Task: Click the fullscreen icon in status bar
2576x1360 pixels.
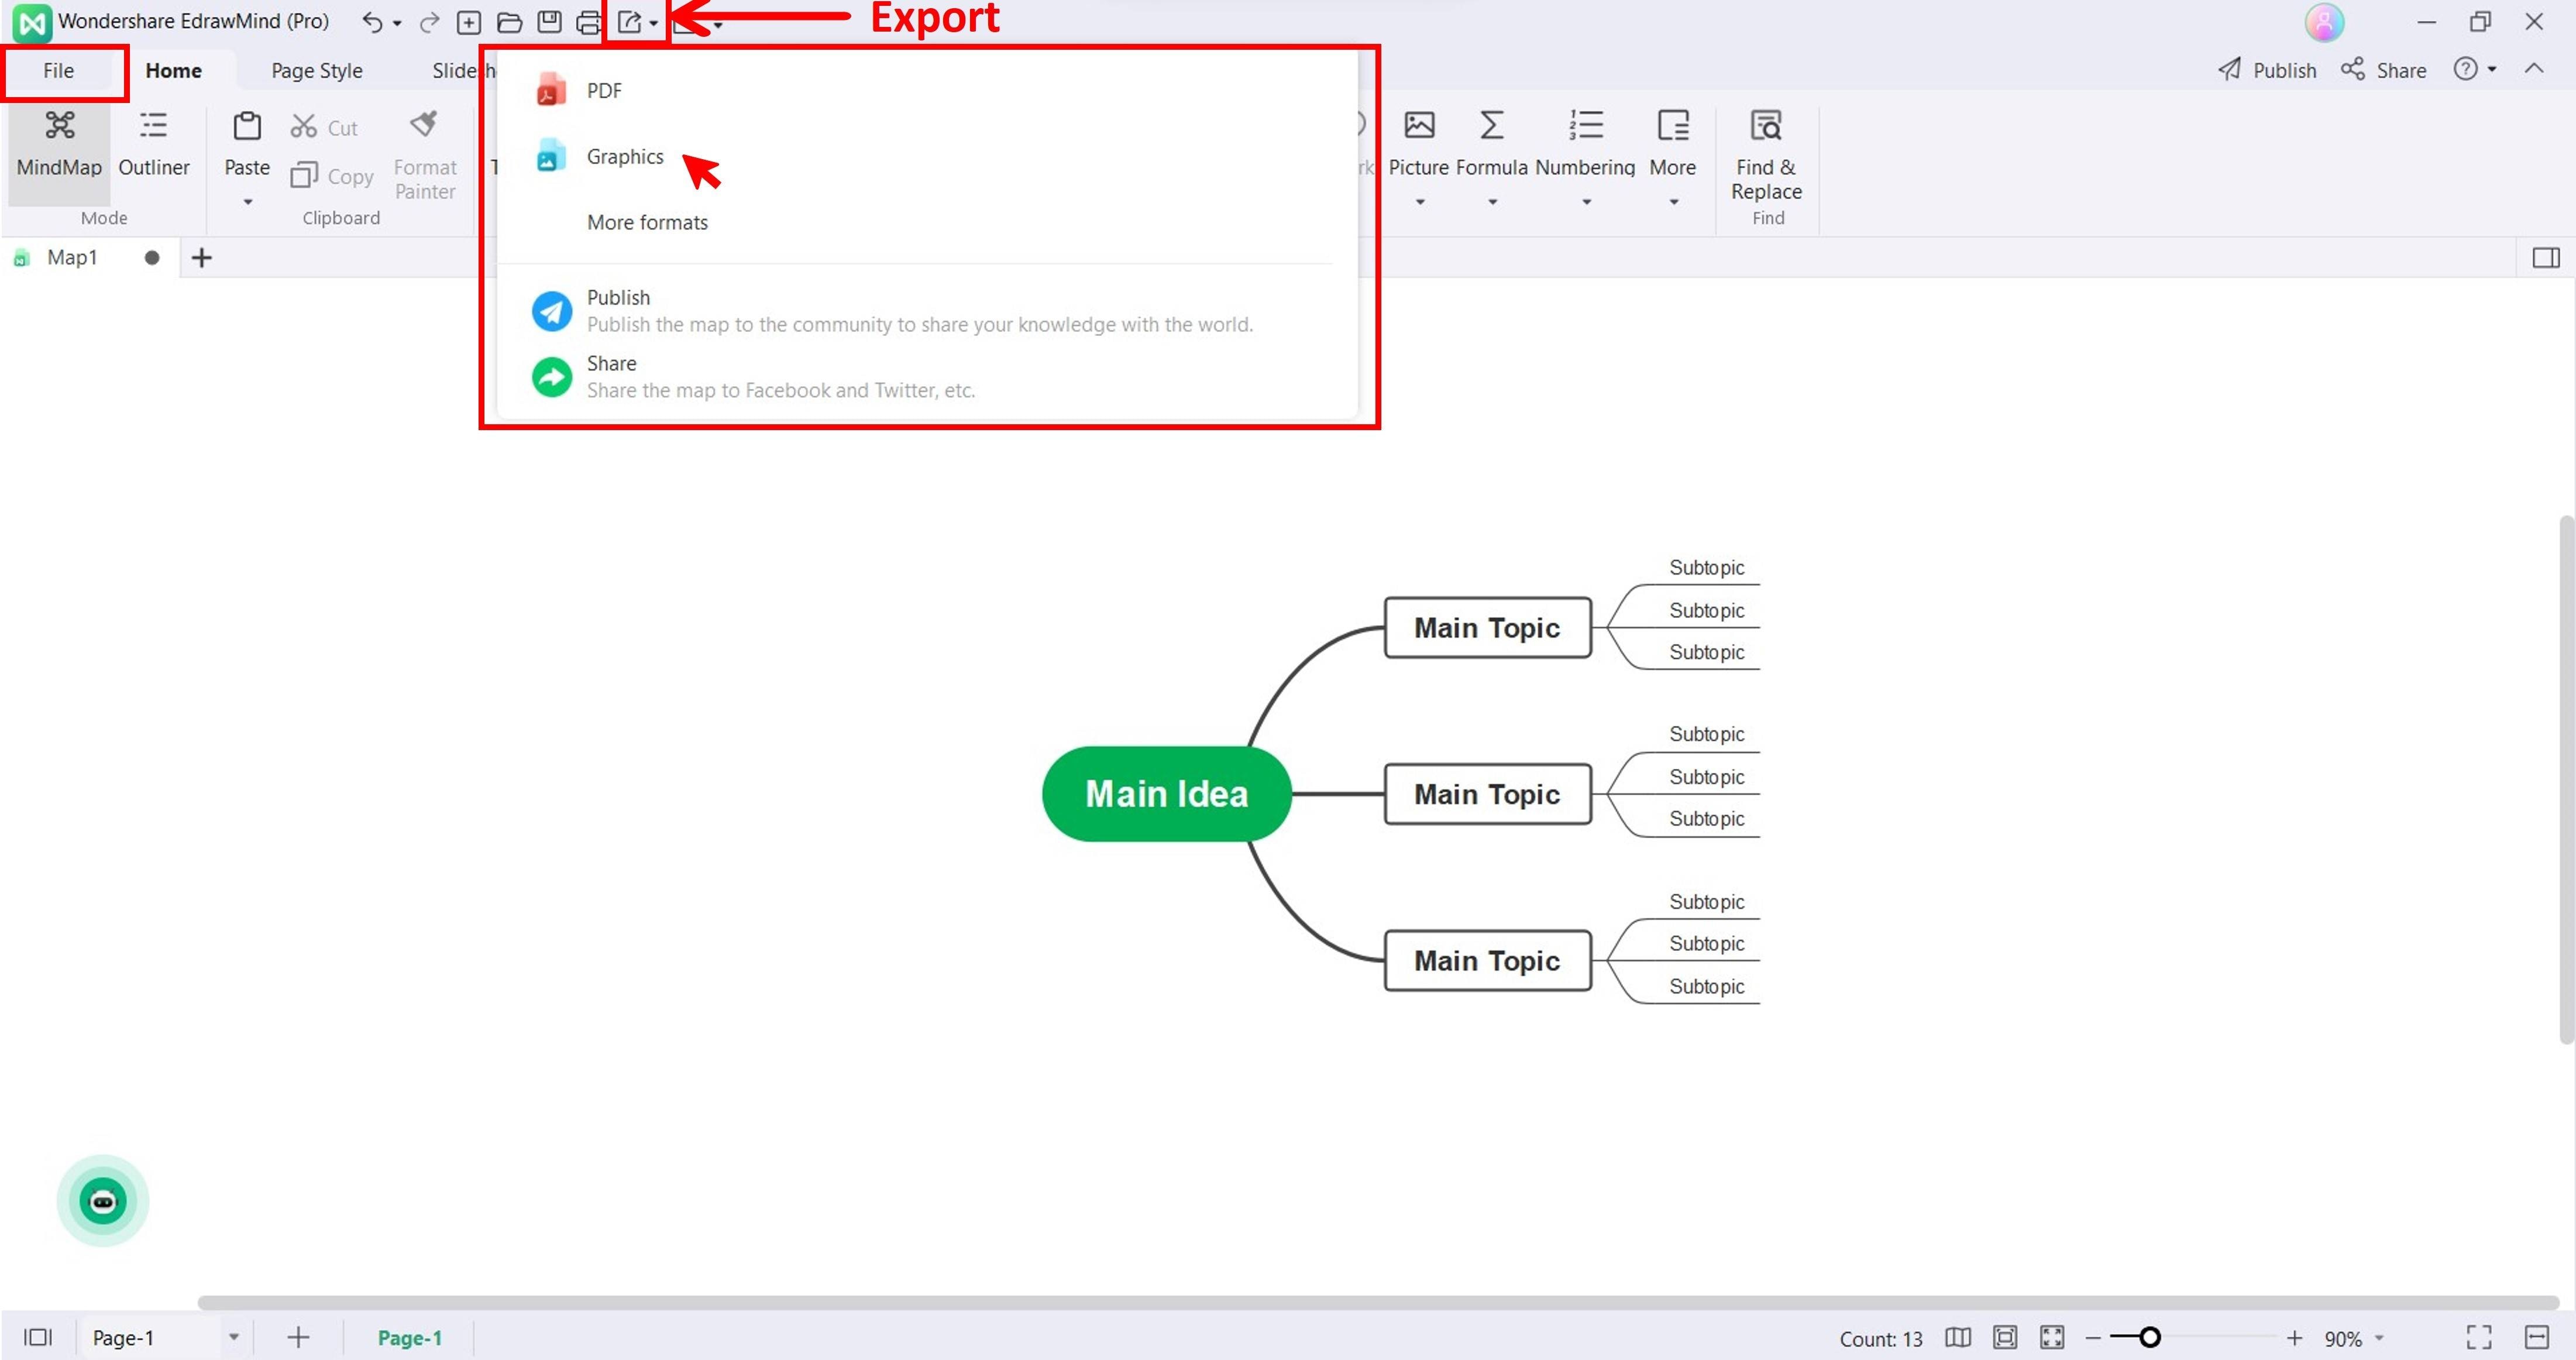Action: (x=2478, y=1337)
